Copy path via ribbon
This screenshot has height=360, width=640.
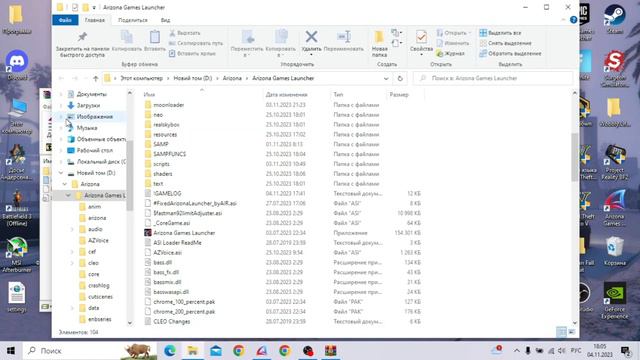coord(196,43)
